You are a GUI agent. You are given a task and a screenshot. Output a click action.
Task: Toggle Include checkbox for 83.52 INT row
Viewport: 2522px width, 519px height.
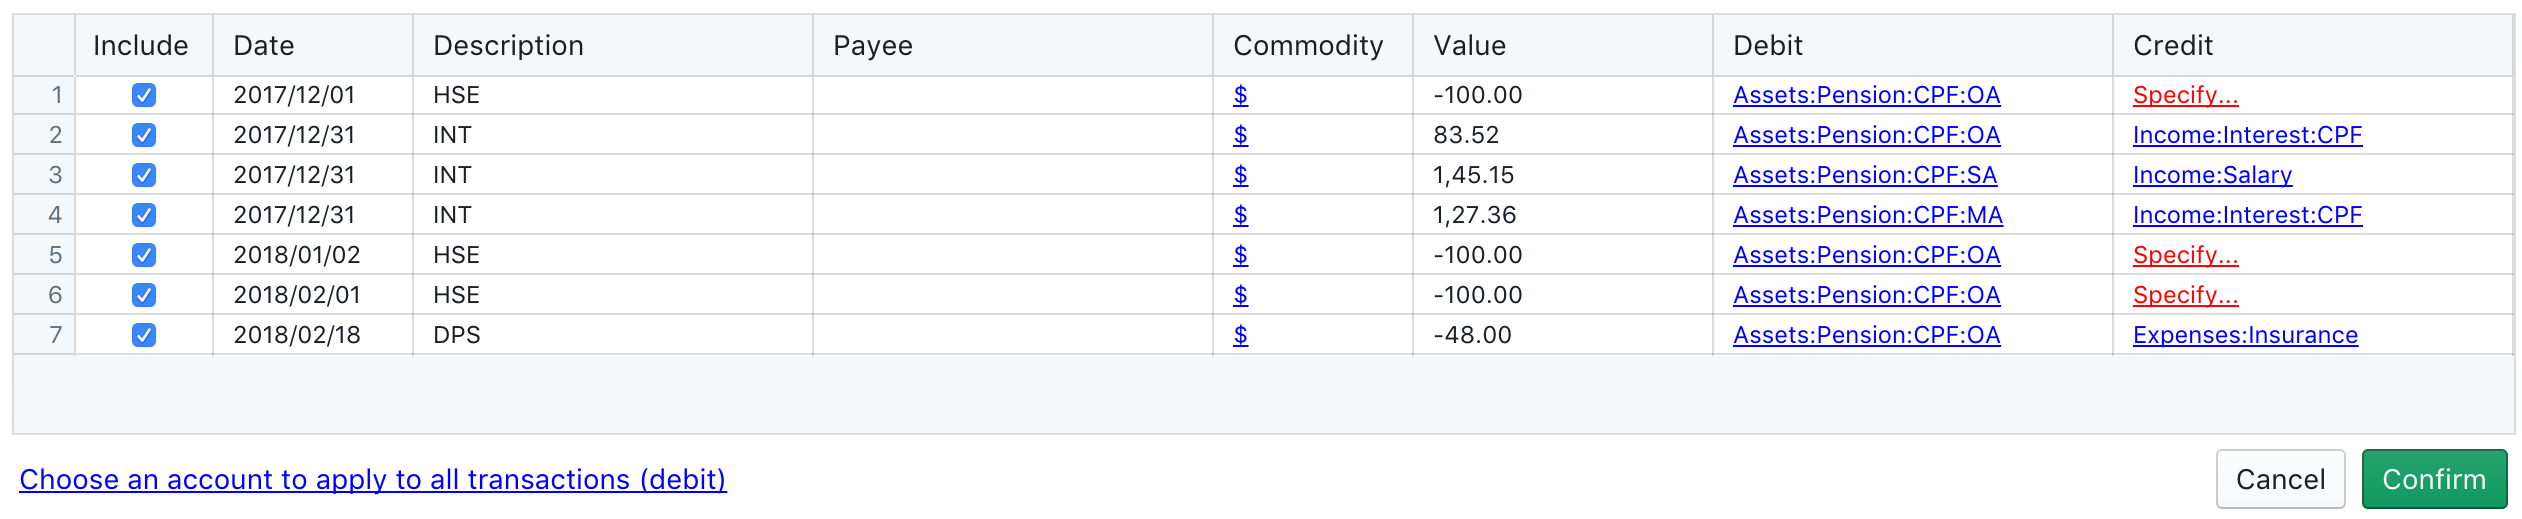144,135
